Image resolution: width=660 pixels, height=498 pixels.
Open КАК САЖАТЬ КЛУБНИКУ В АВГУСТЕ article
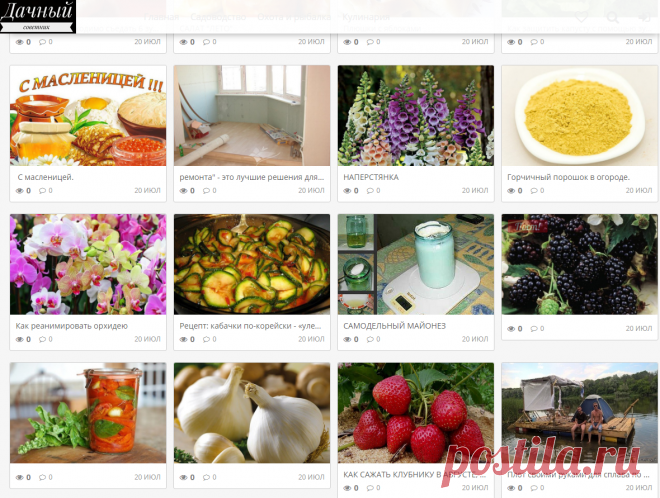click(415, 474)
